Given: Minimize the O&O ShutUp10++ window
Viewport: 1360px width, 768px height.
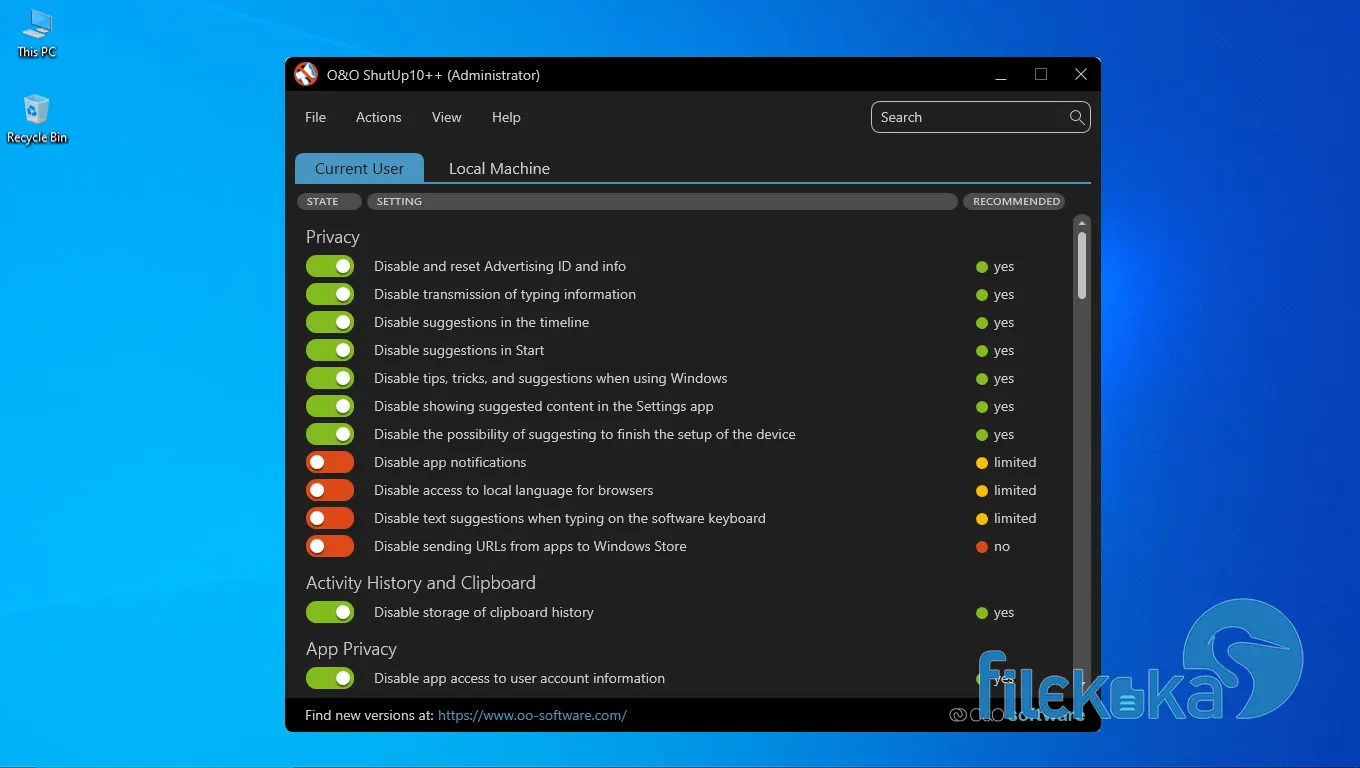Looking at the screenshot, I should (x=1001, y=75).
